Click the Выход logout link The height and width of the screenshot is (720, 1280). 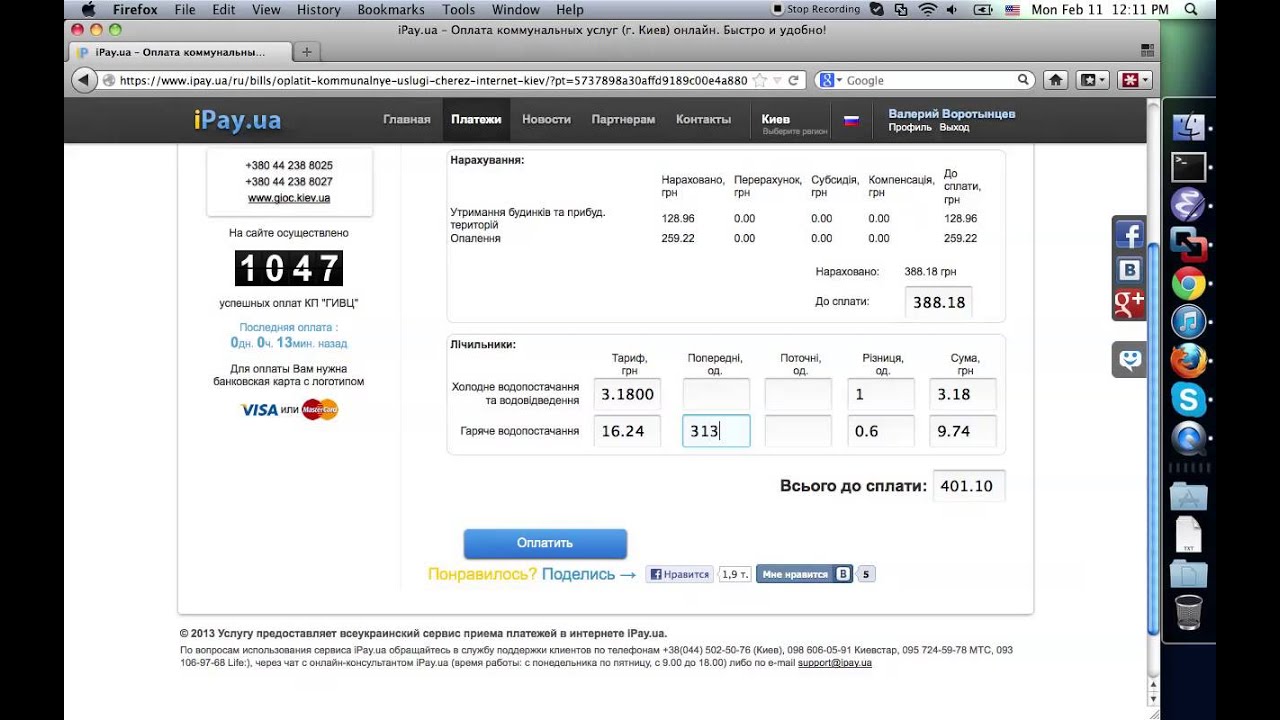(954, 128)
